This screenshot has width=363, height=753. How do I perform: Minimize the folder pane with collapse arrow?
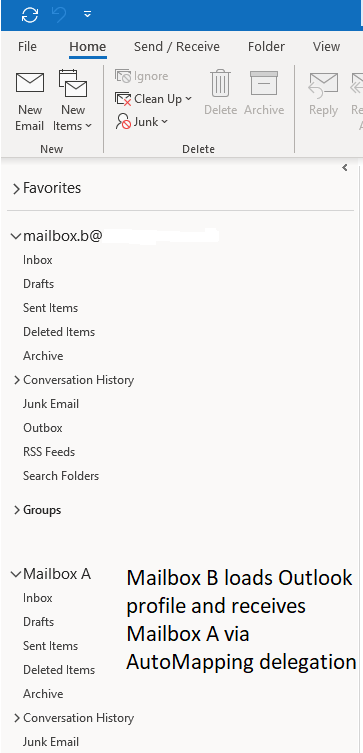[344, 168]
